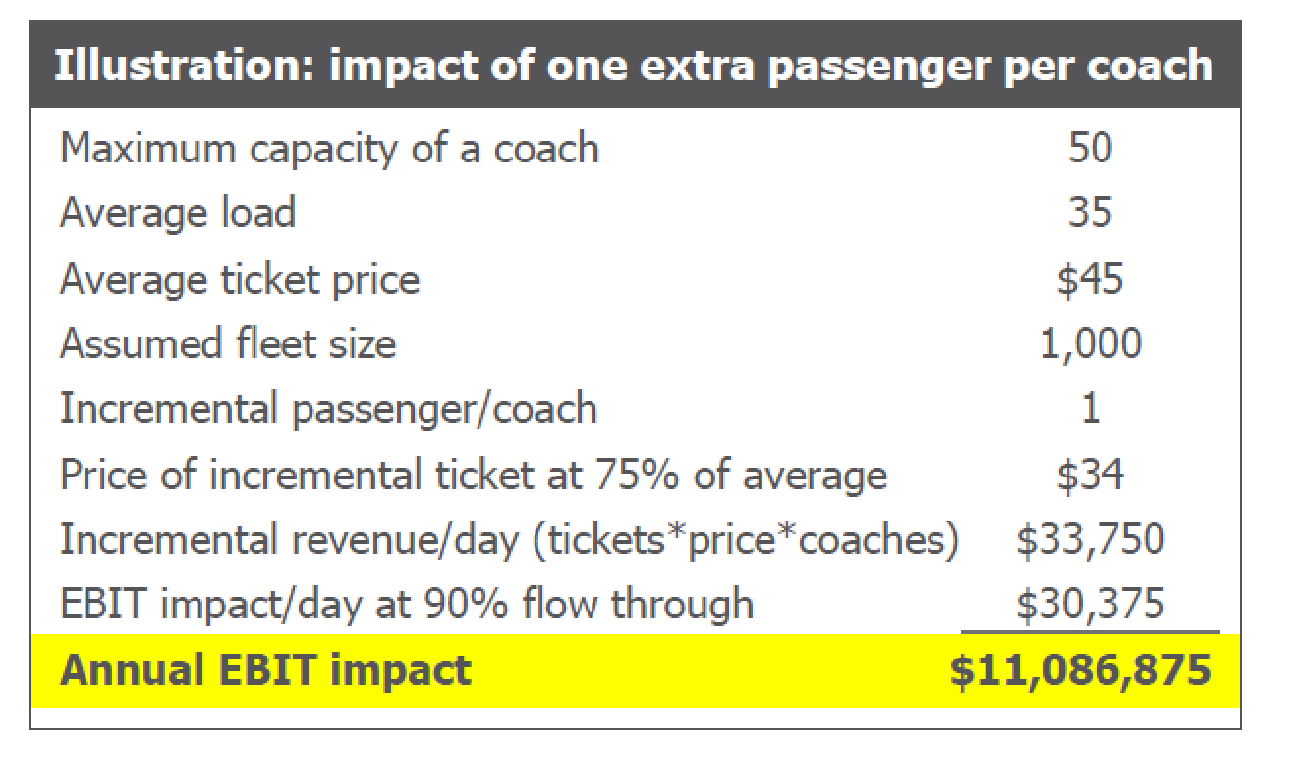Select the Maximum capacity of a coach label
Screen dimensions: 1297x771
tap(329, 149)
